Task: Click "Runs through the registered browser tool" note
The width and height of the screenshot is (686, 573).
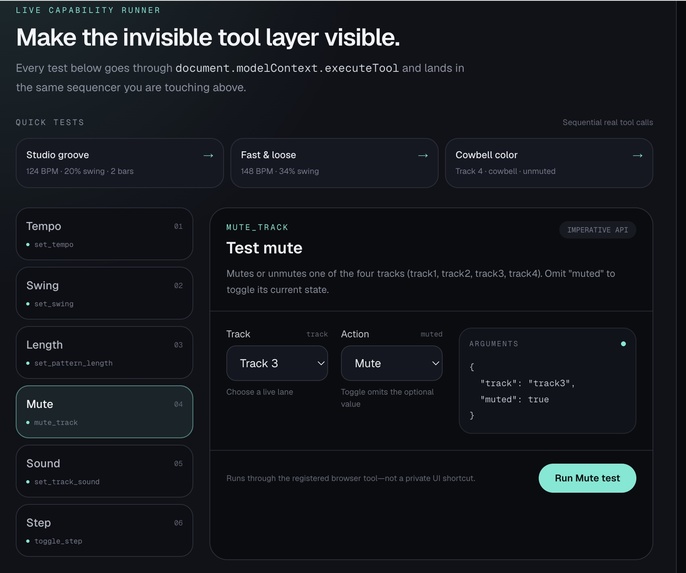Action: pyautogui.click(x=350, y=478)
